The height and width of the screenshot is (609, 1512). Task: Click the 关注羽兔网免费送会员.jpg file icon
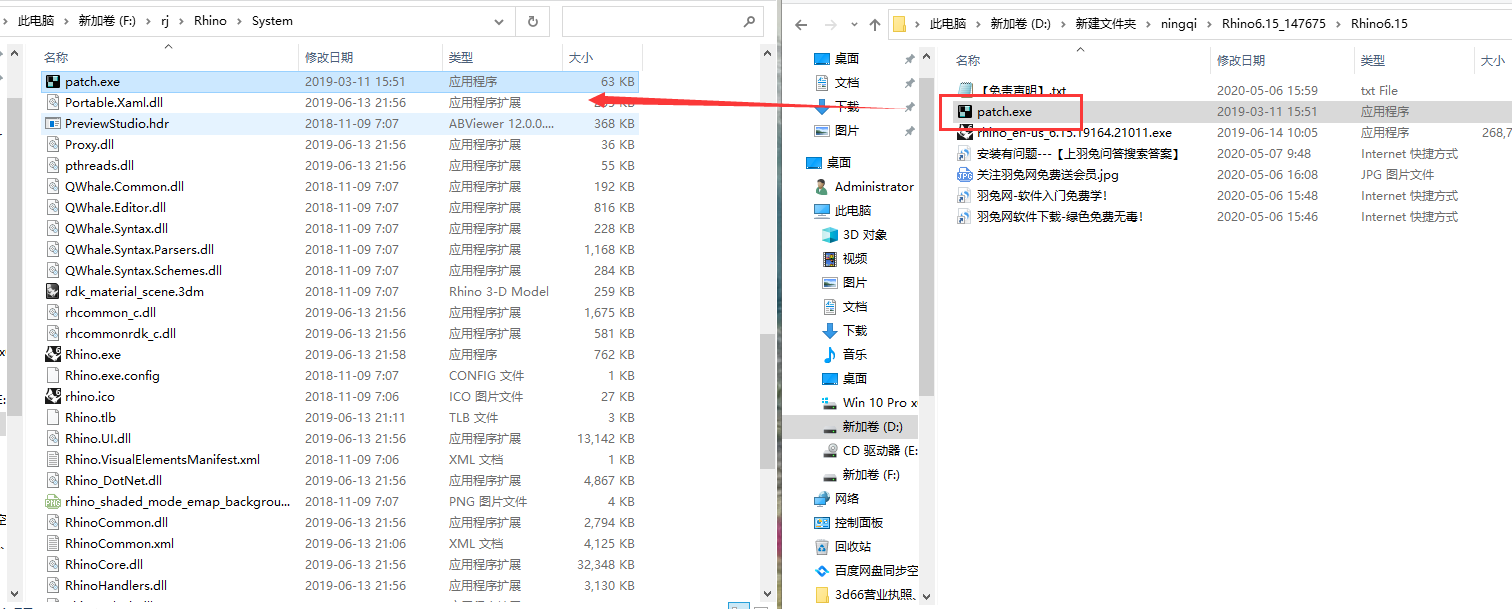pyautogui.click(x=965, y=174)
